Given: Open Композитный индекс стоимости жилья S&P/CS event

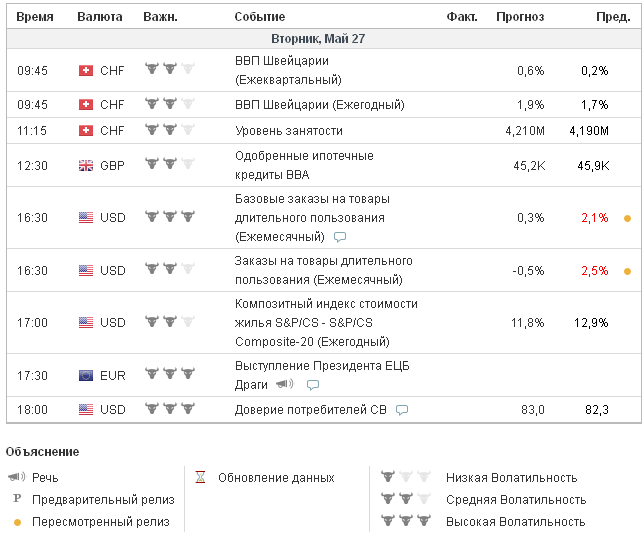Looking at the screenshot, I should pyautogui.click(x=326, y=322).
